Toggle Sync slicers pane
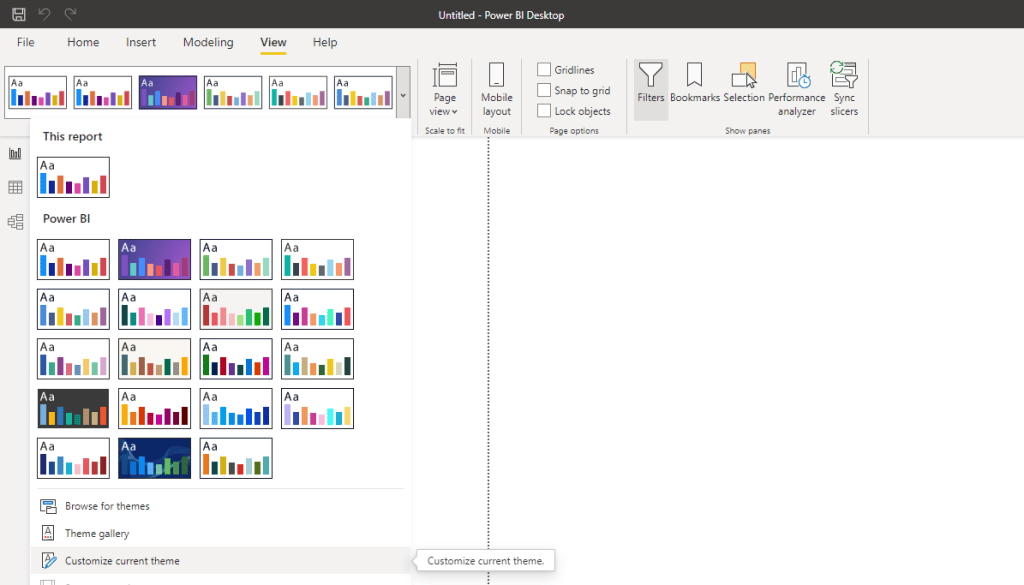This screenshot has height=585, width=1024. pyautogui.click(x=844, y=90)
